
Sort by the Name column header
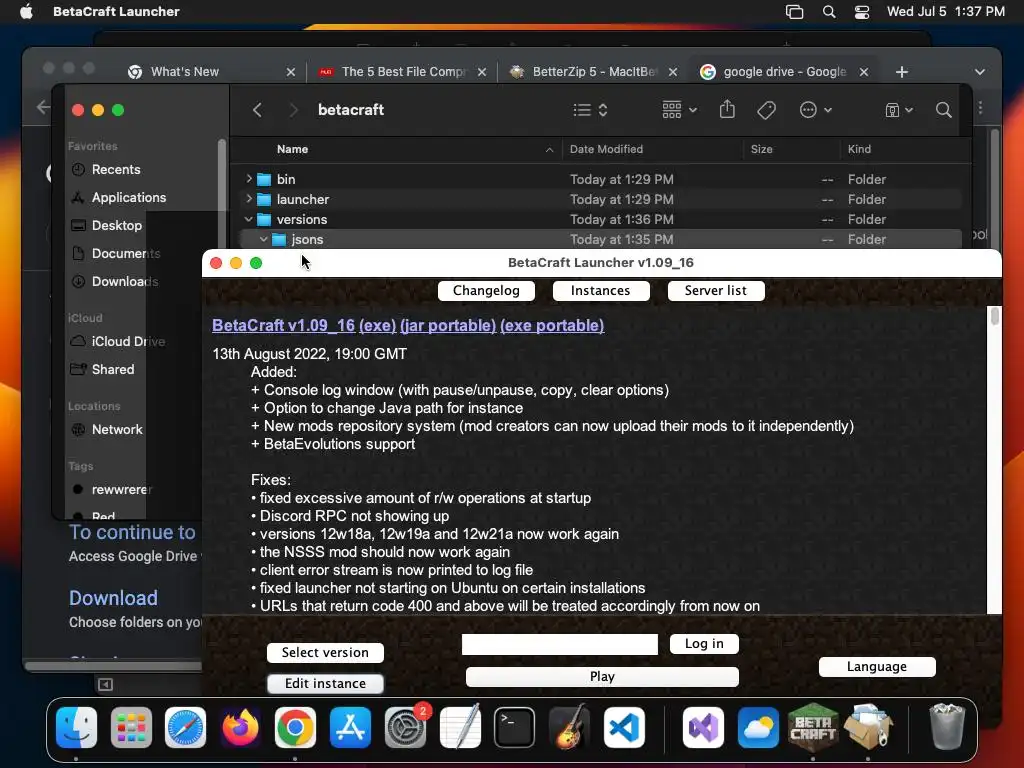[x=292, y=150]
